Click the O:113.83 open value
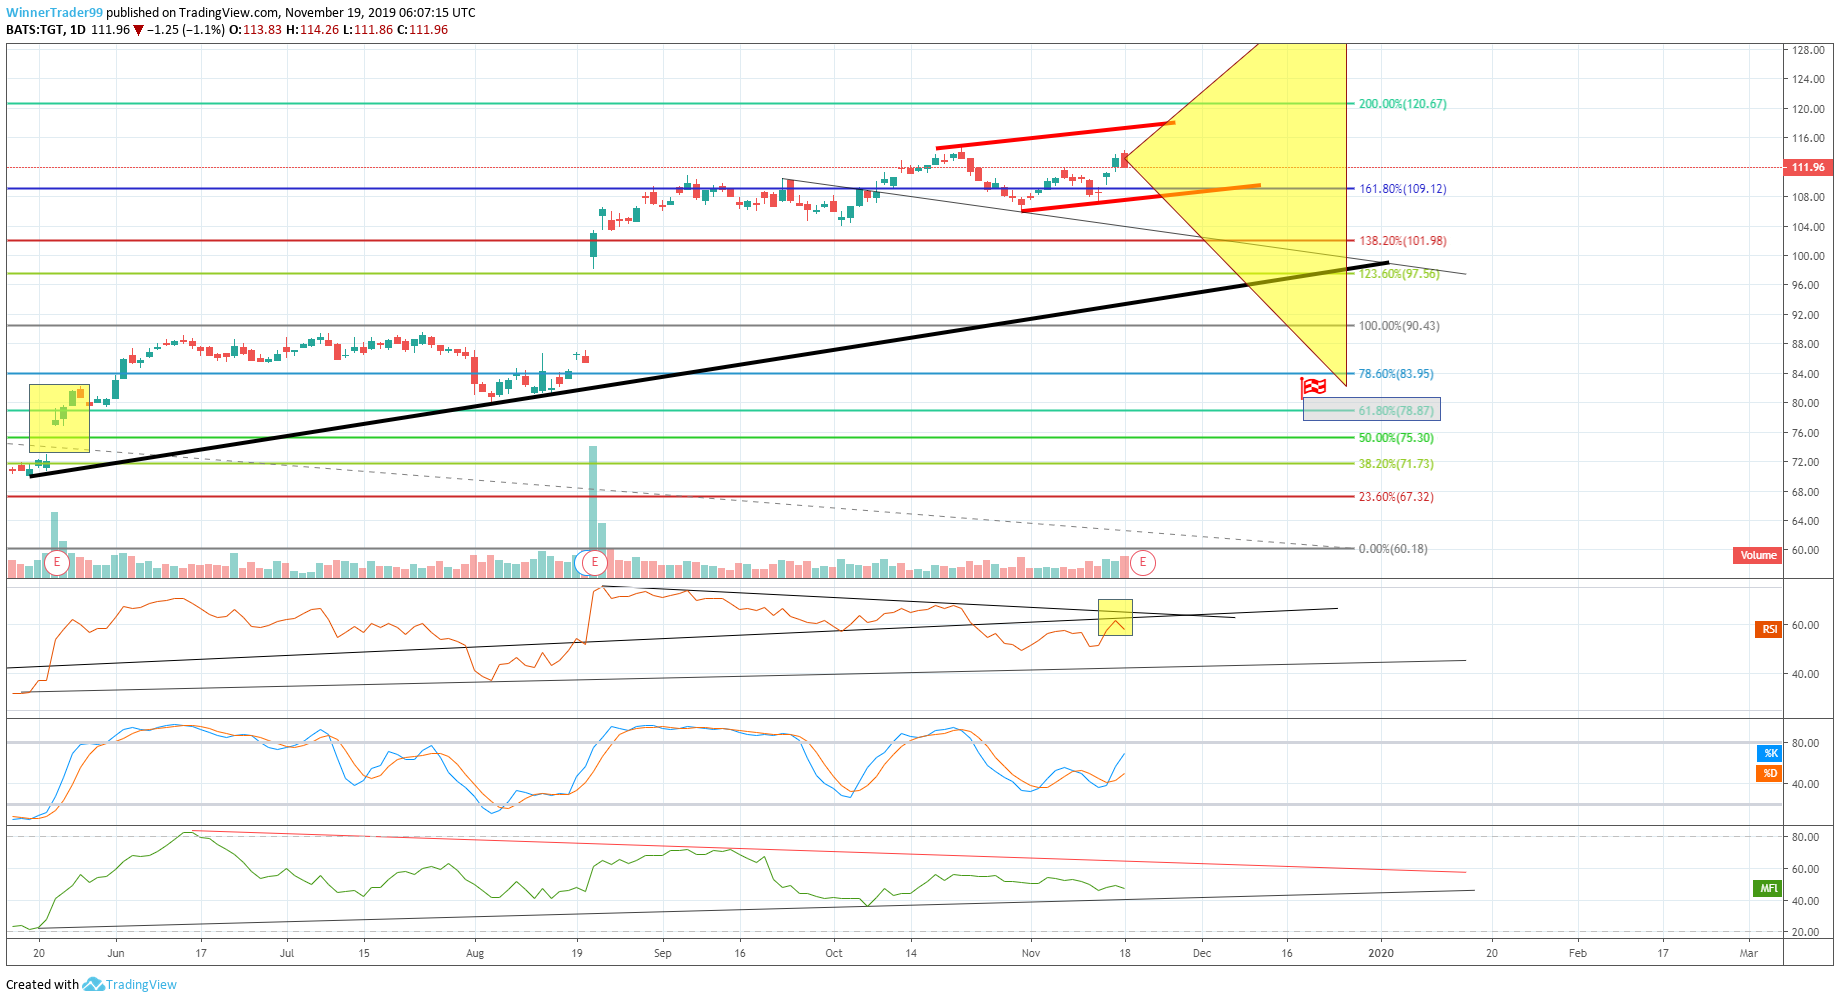1840x1002 pixels. pos(255,30)
